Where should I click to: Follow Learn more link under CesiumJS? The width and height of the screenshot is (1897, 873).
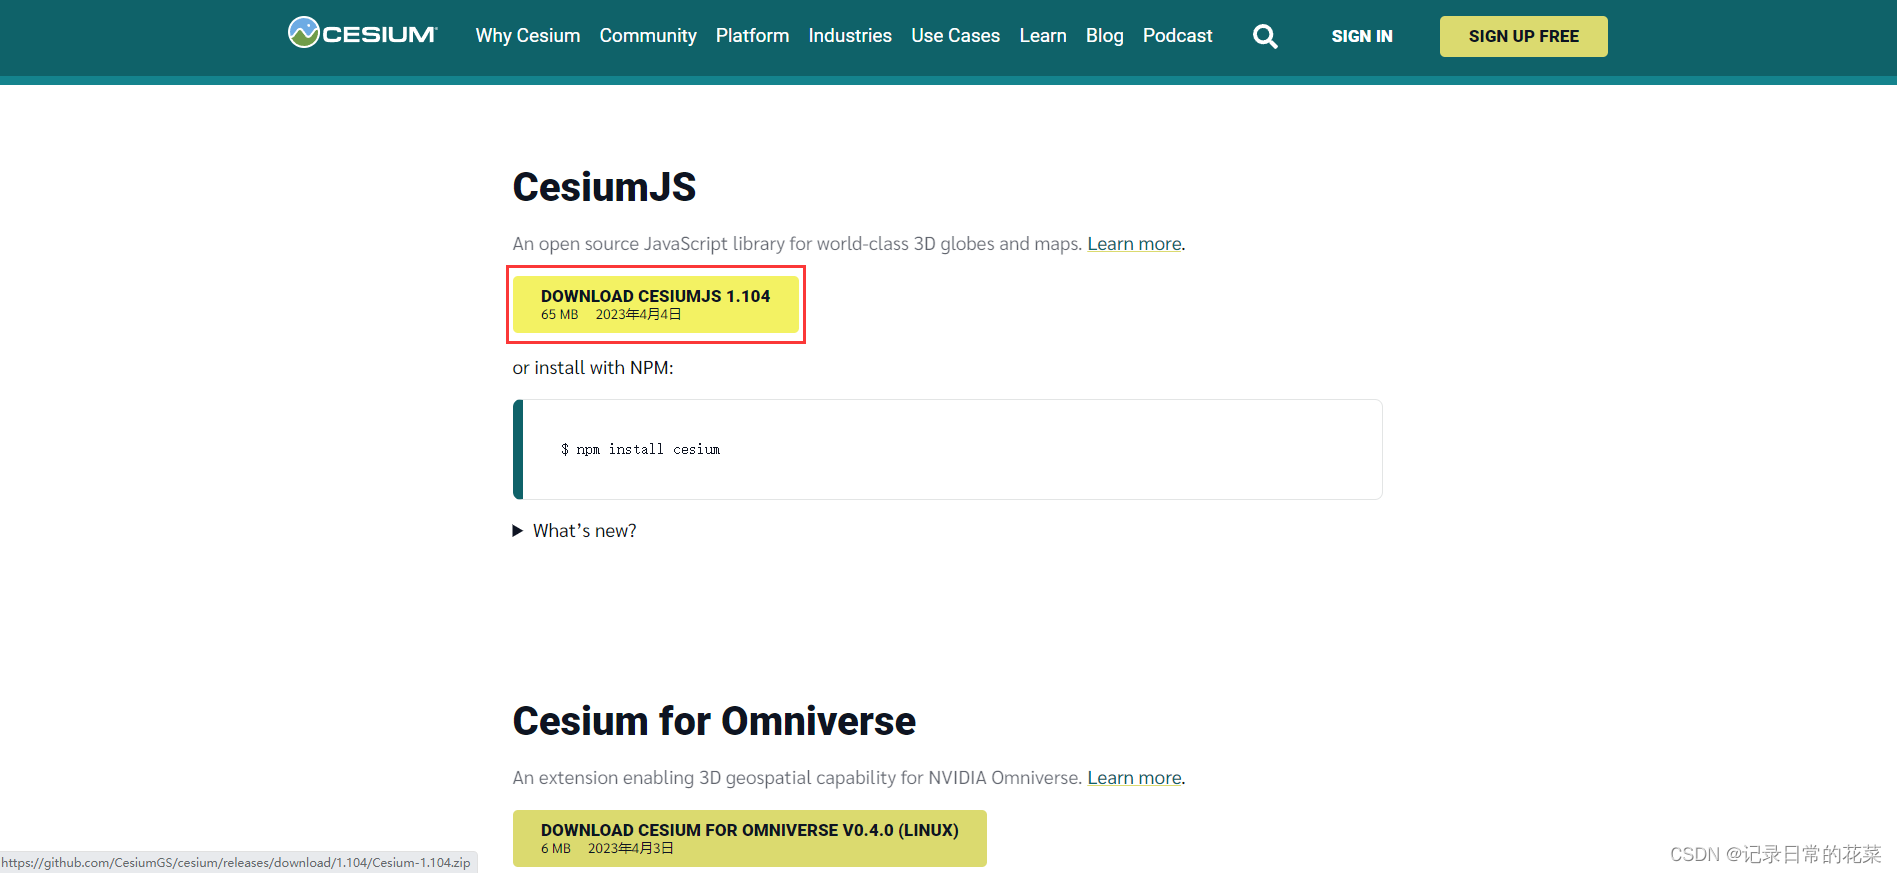(x=1134, y=244)
